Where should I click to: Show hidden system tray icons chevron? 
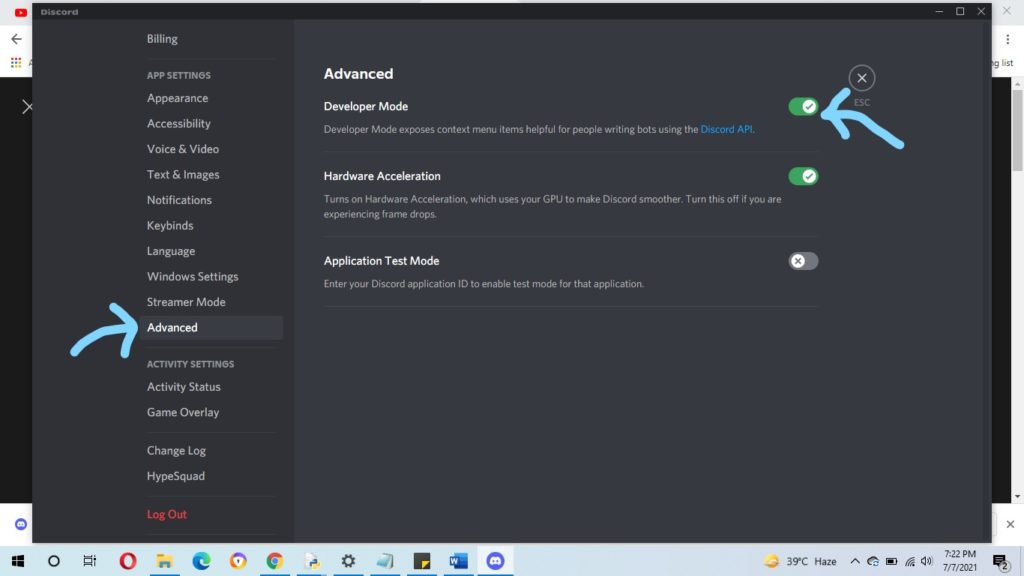(x=854, y=561)
